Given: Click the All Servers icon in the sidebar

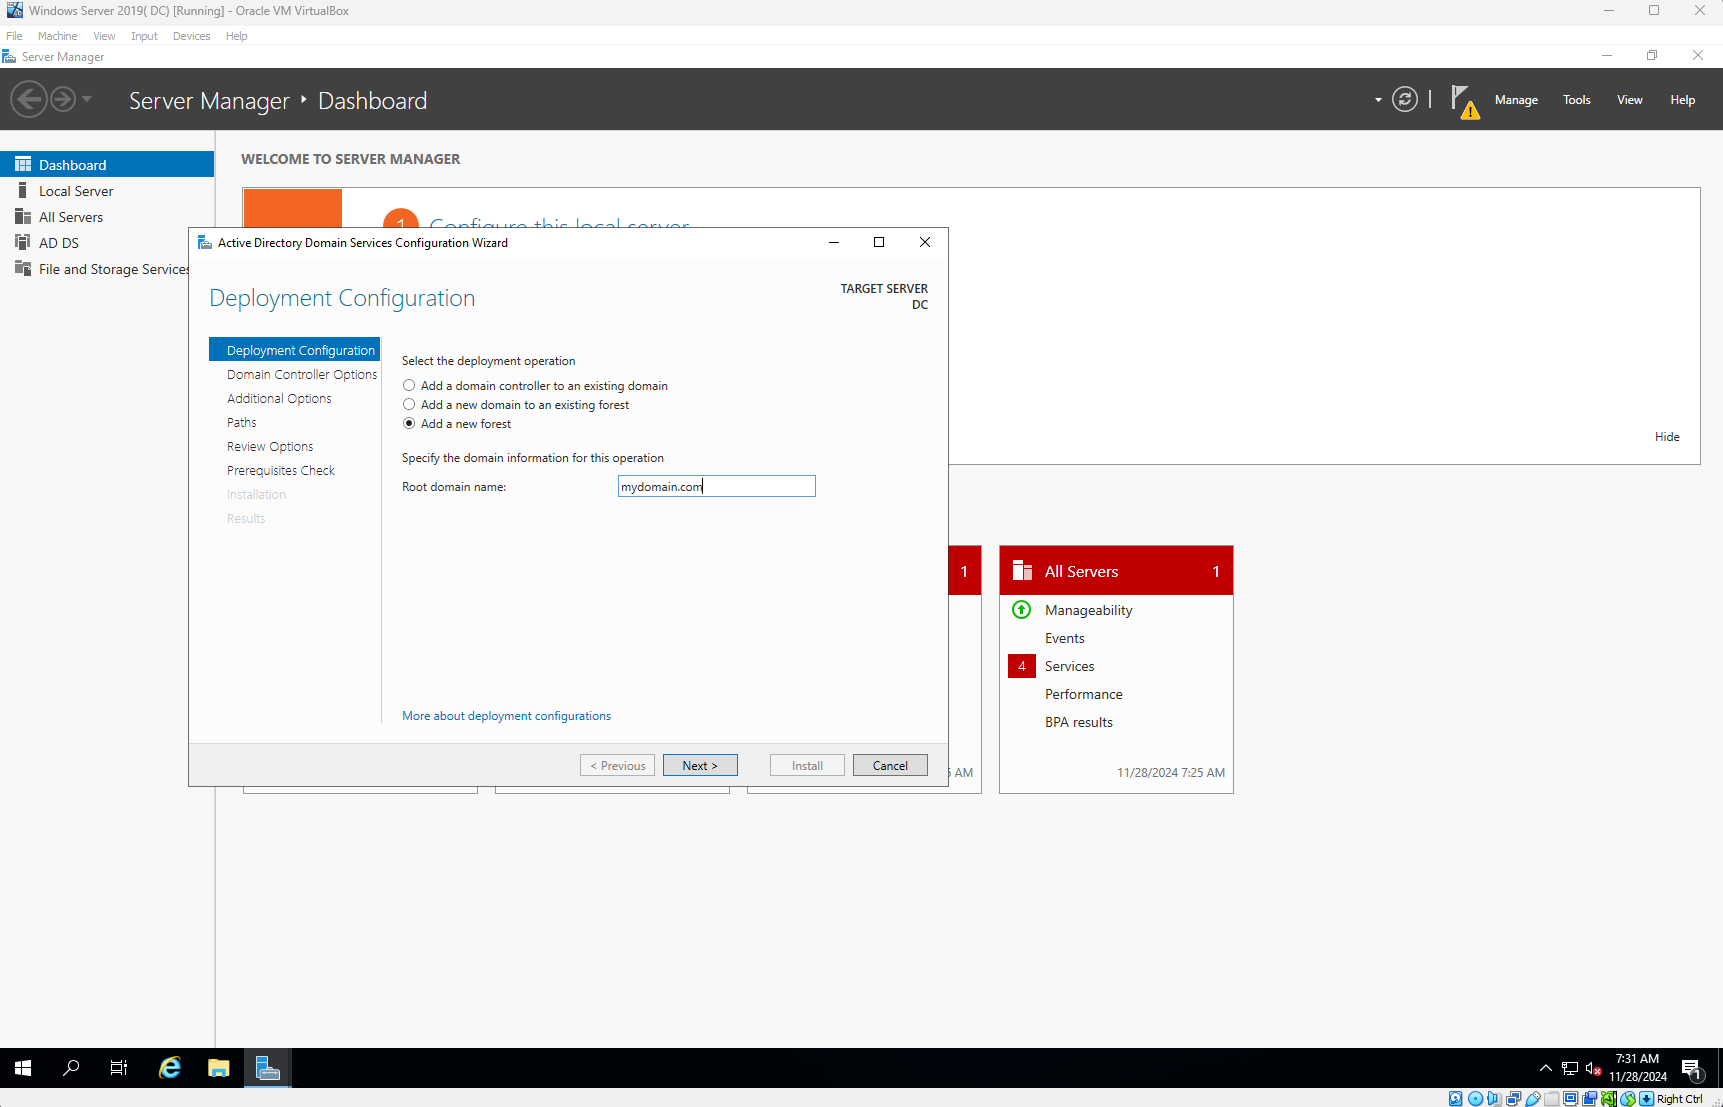Looking at the screenshot, I should point(23,216).
